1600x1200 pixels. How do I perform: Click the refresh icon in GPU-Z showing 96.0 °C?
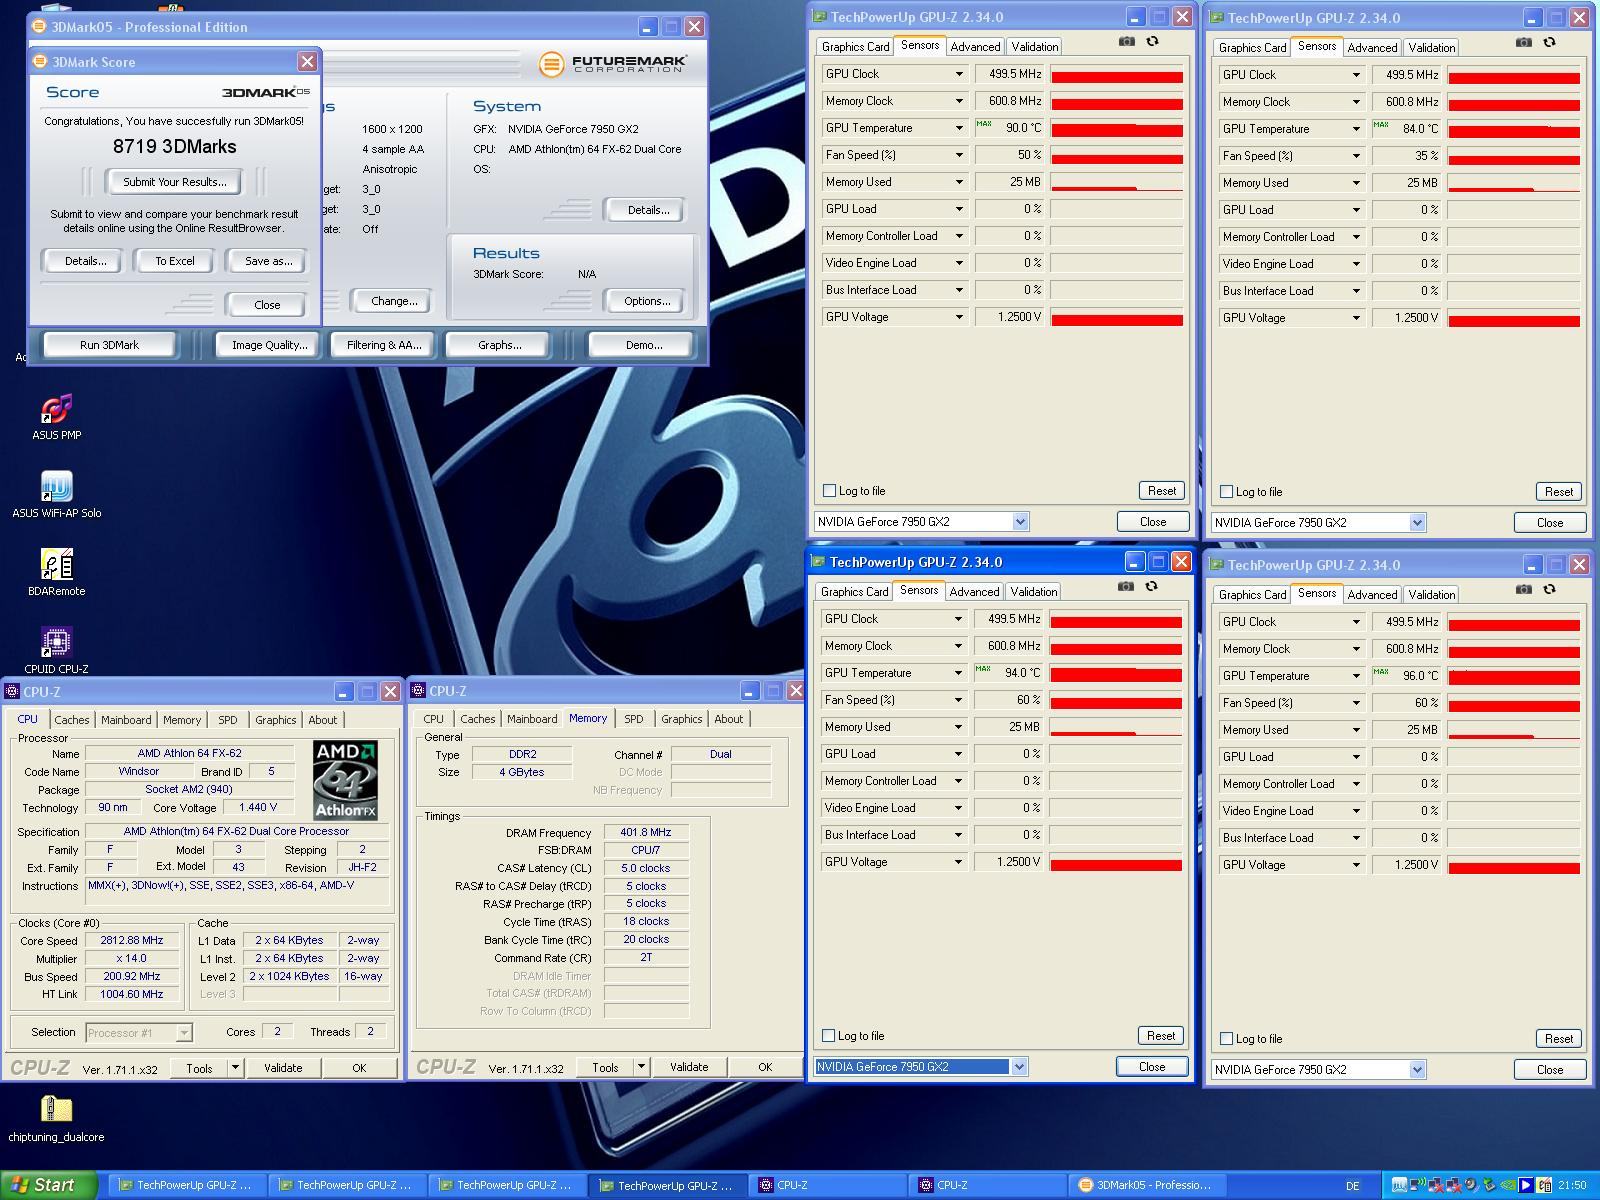click(1550, 589)
